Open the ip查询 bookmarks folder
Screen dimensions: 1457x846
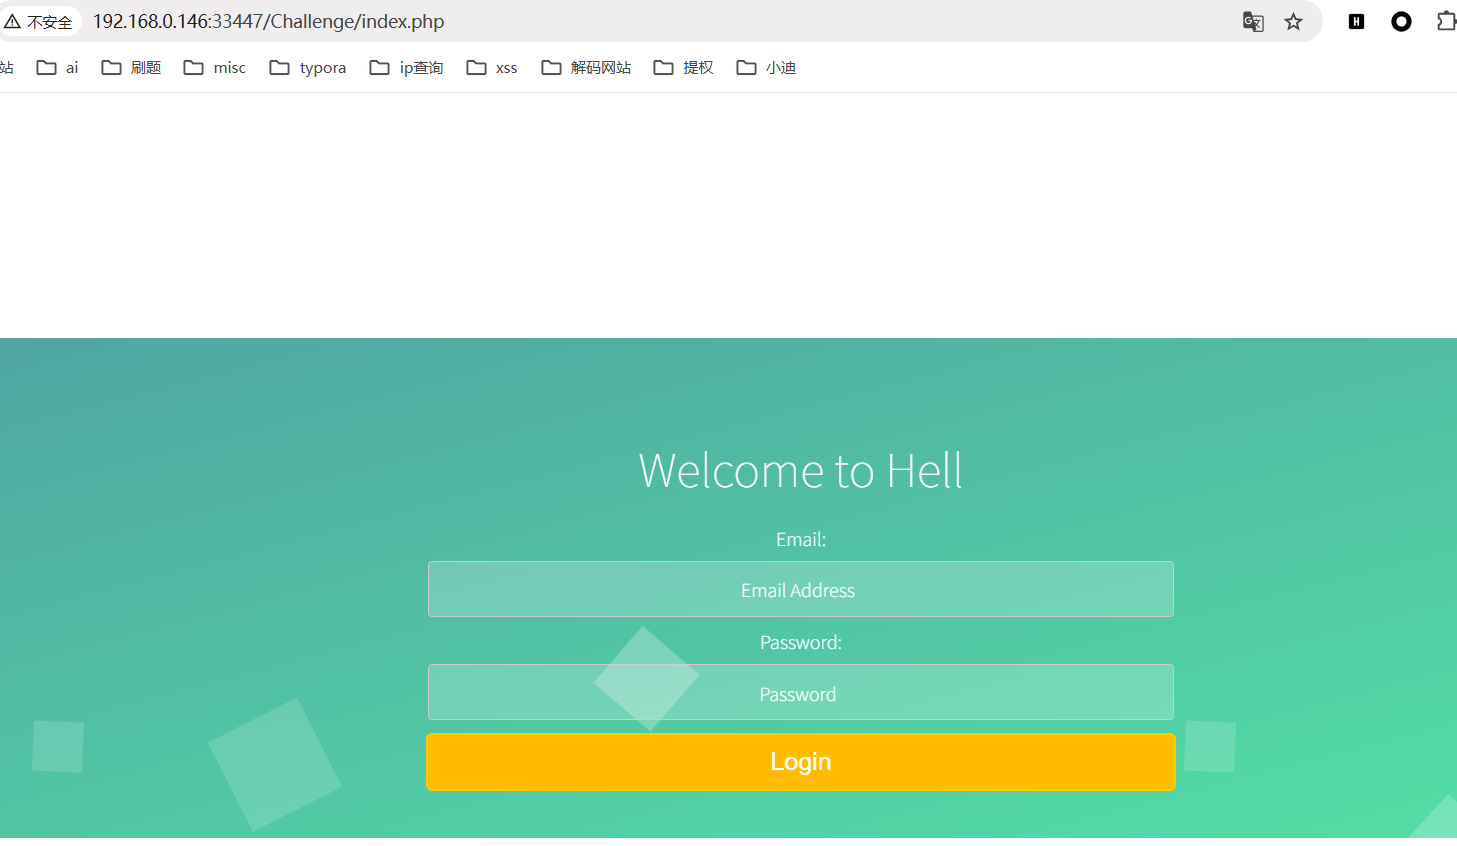(406, 67)
